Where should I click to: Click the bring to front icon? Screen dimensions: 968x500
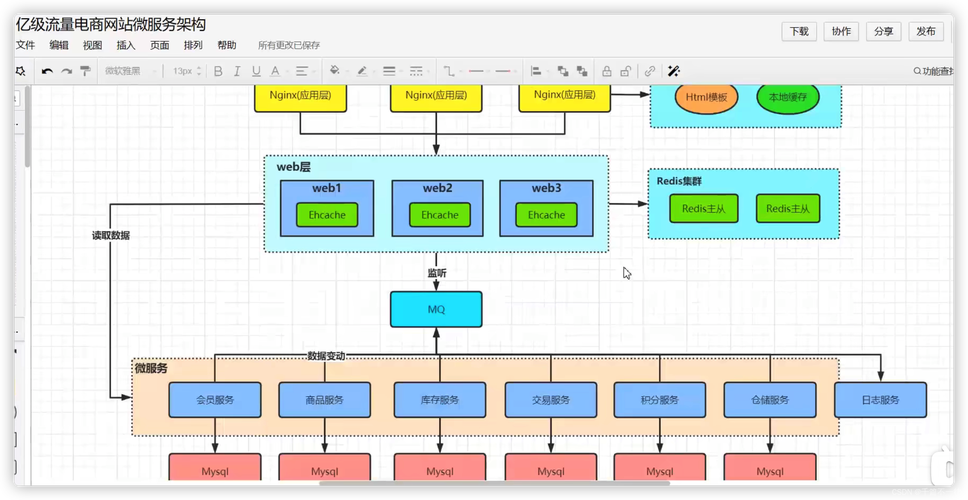click(563, 72)
